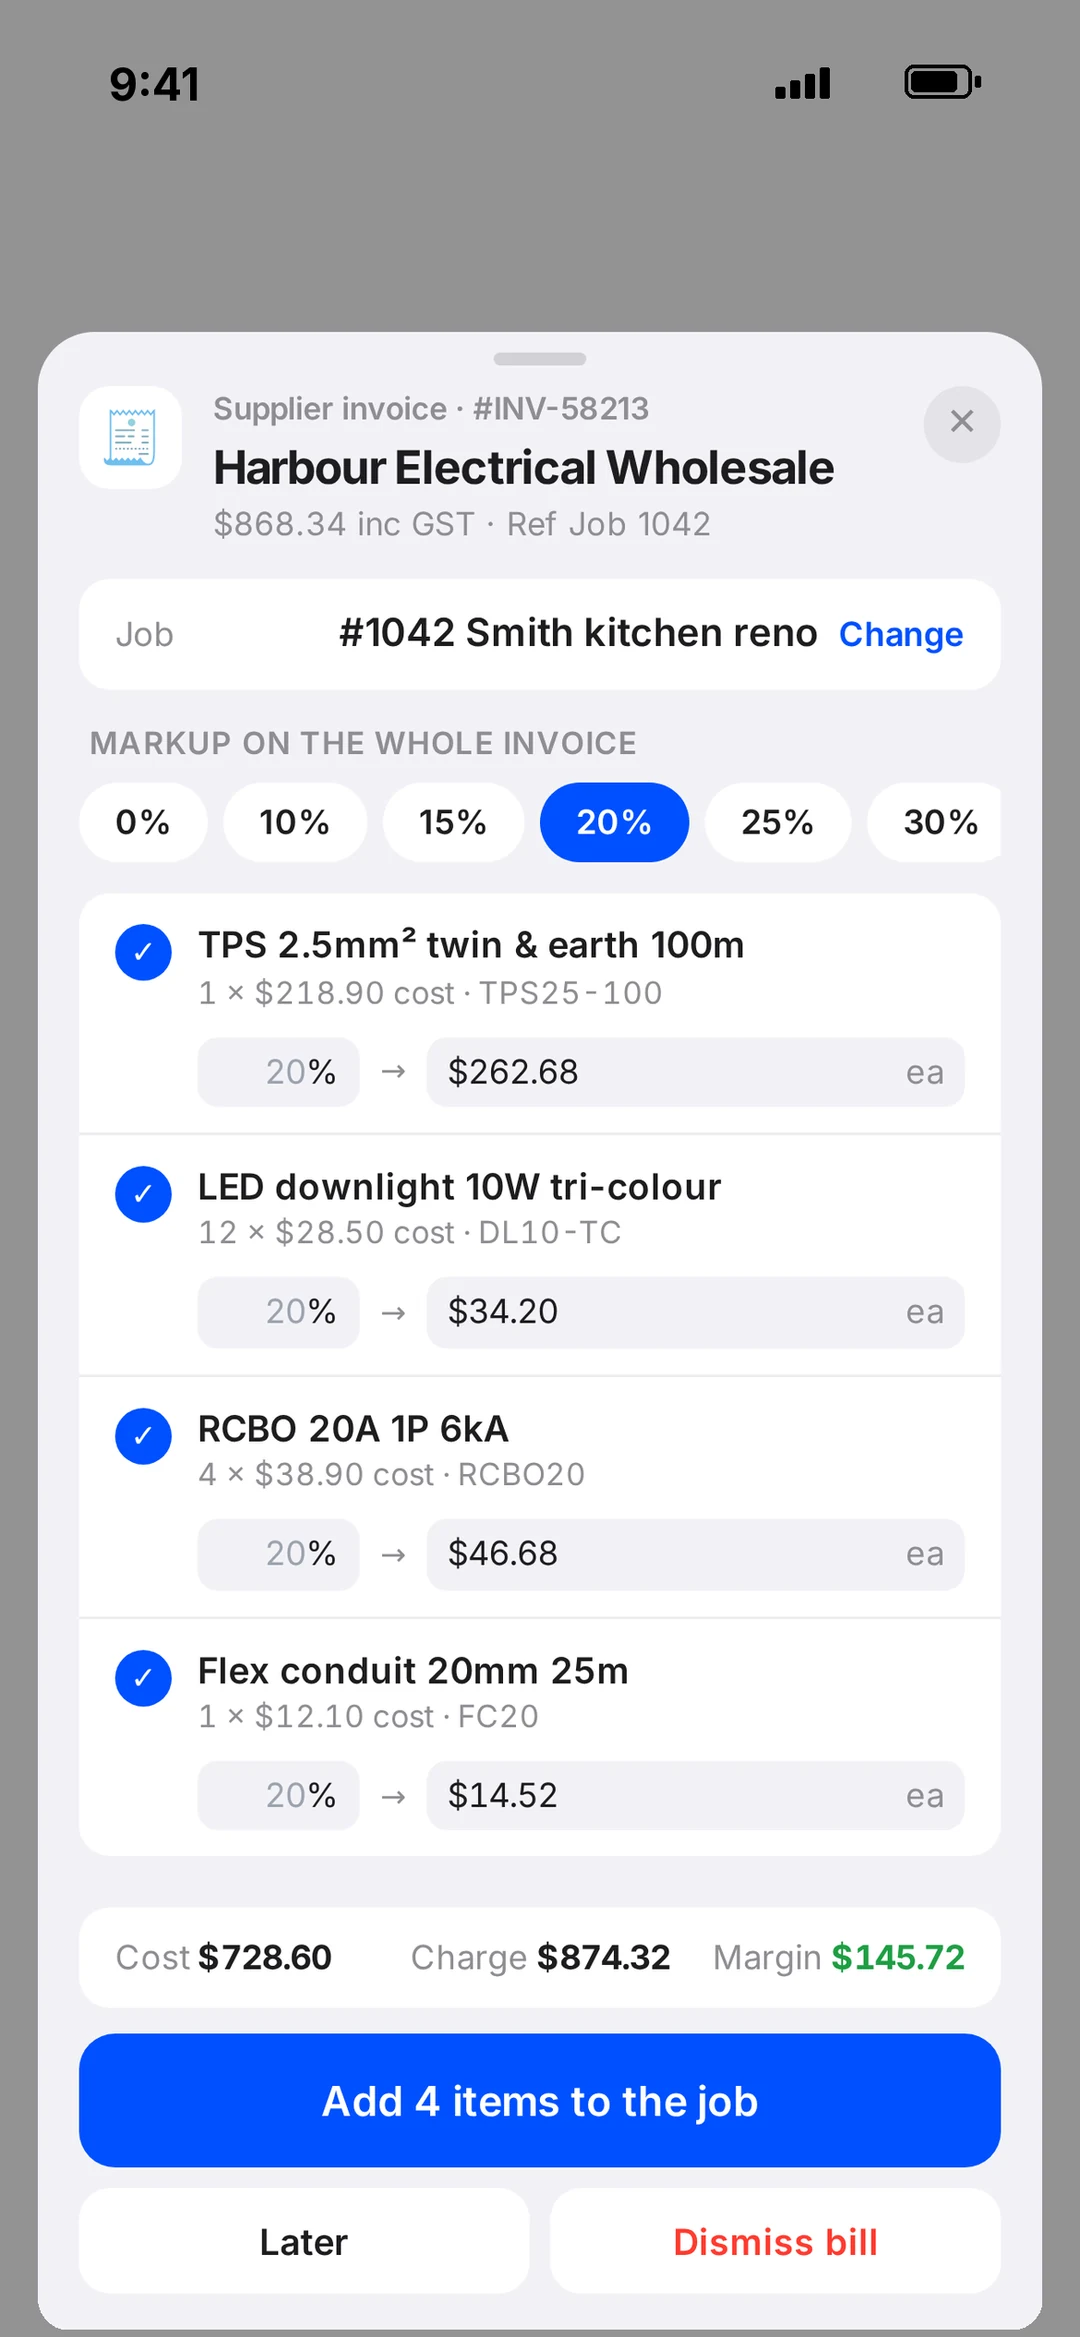Select the 25% markup chip
Viewport: 1080px width, 2337px height.
777,822
